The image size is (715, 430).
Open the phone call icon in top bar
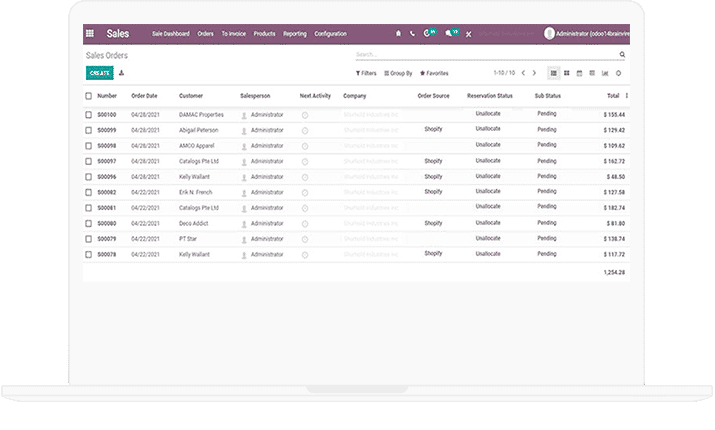(x=411, y=33)
